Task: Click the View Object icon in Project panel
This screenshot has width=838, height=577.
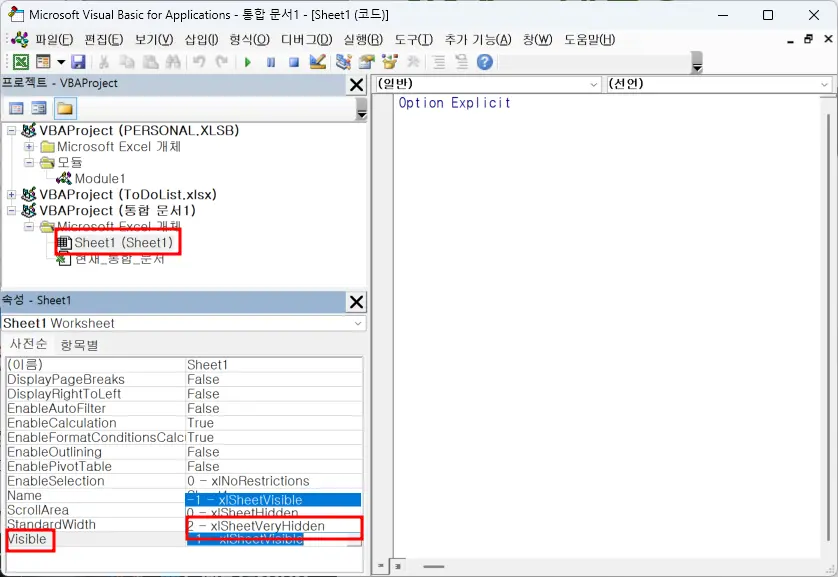Action: (39, 108)
